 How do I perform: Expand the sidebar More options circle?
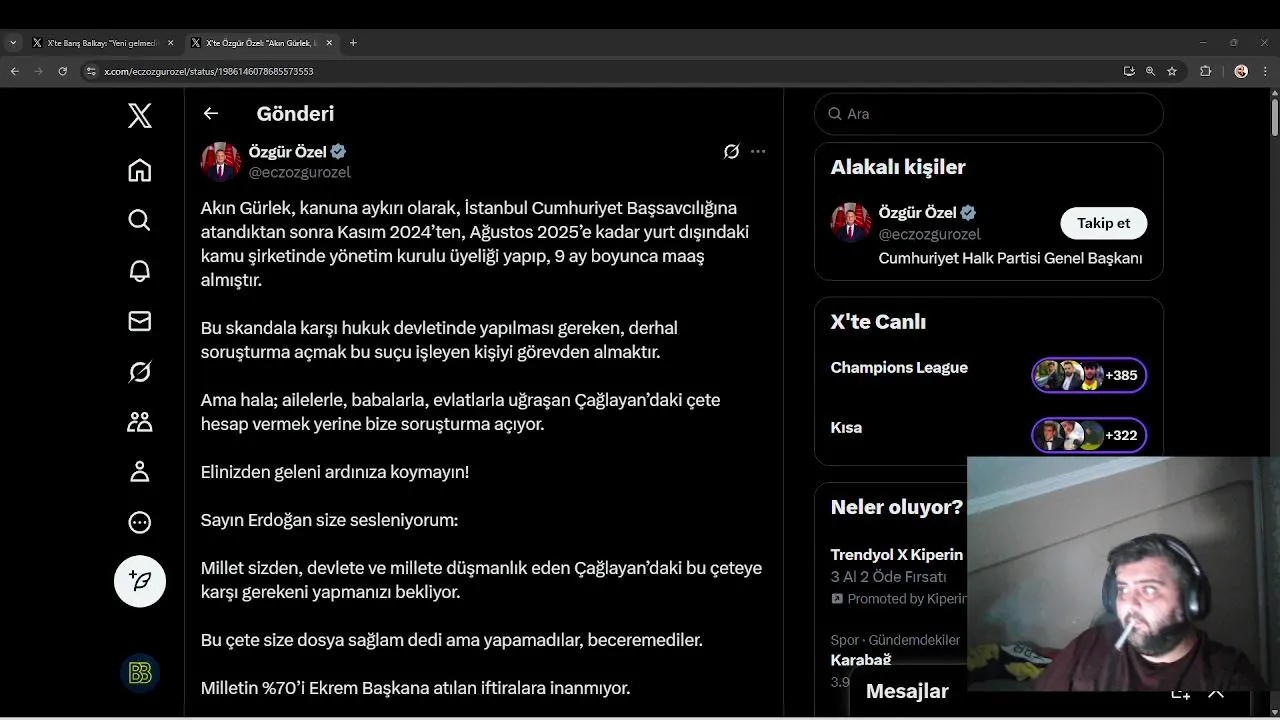140,522
